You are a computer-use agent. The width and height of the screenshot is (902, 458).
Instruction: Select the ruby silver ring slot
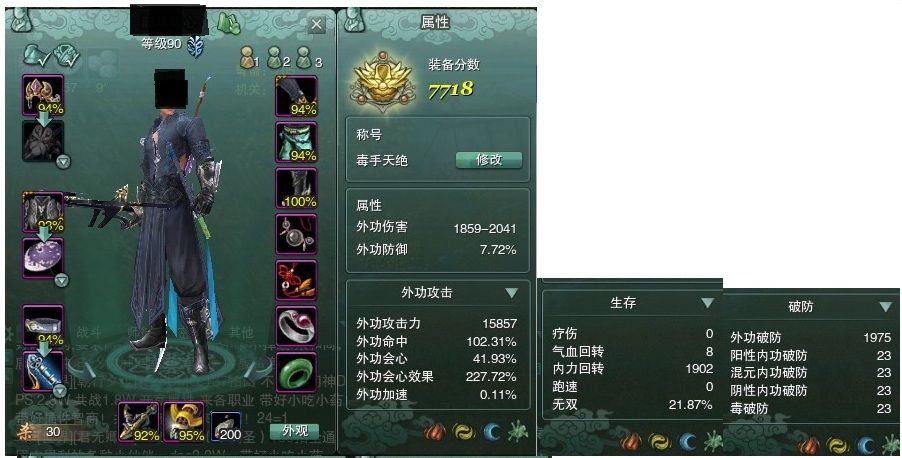296,326
